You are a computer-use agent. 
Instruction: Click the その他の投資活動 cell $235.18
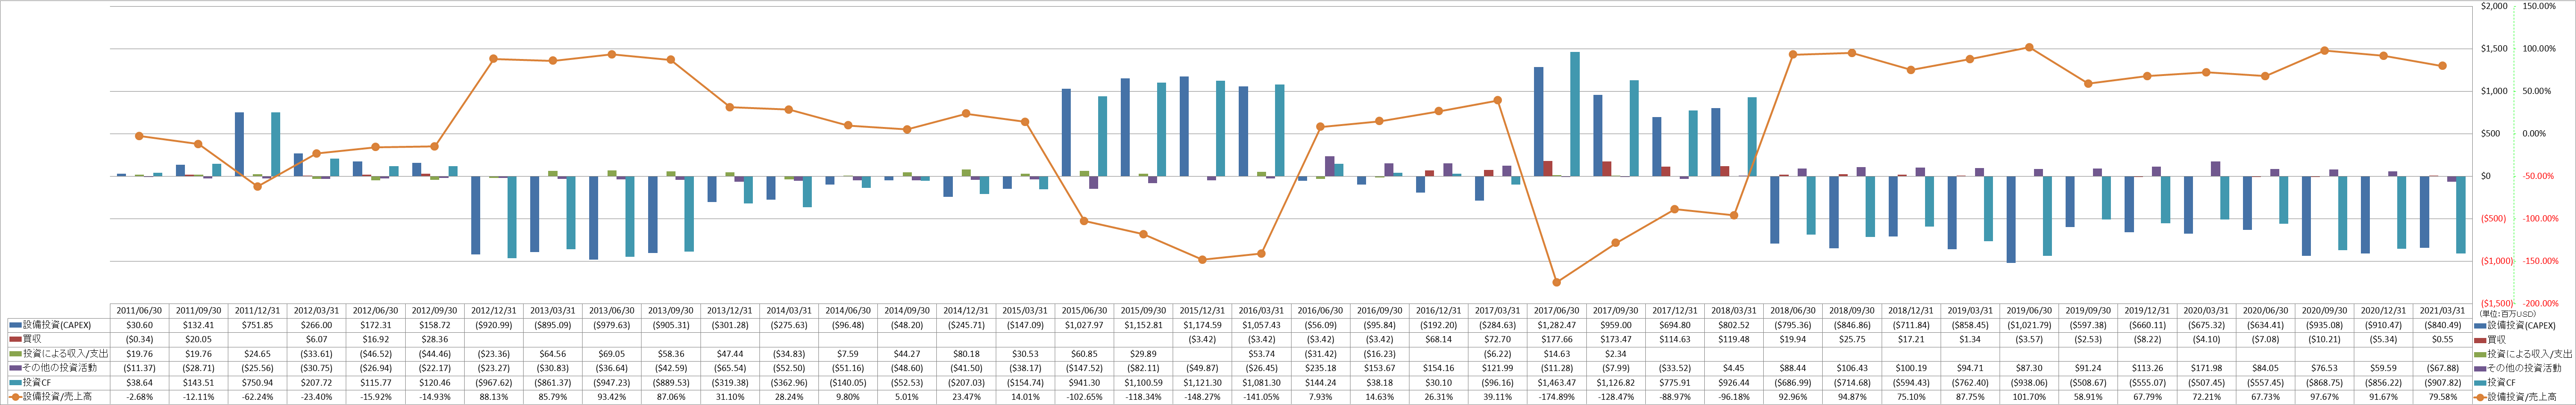pyautogui.click(x=1321, y=368)
